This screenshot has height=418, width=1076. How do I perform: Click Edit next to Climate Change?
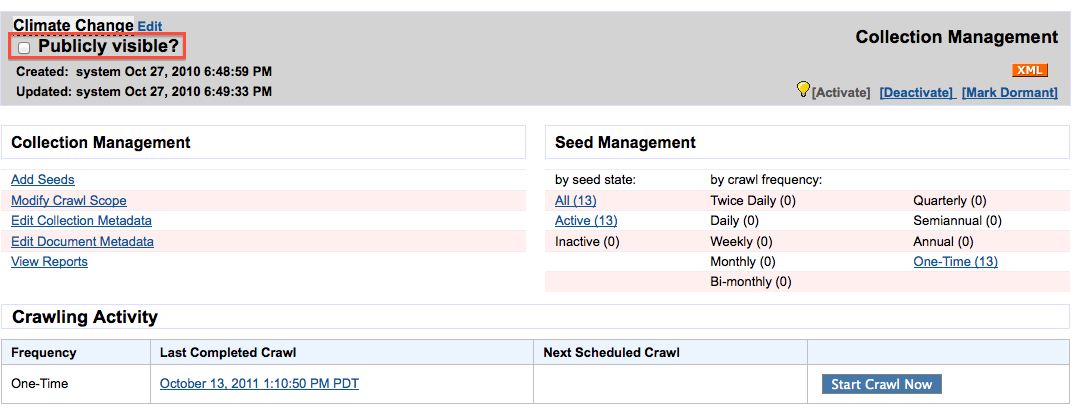point(150,26)
